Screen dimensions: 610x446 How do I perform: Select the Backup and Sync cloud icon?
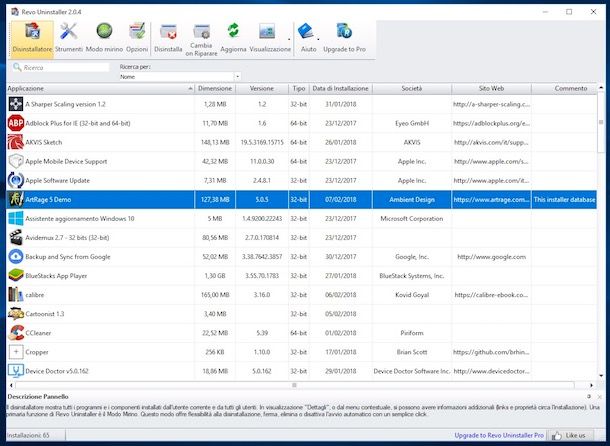point(16,256)
